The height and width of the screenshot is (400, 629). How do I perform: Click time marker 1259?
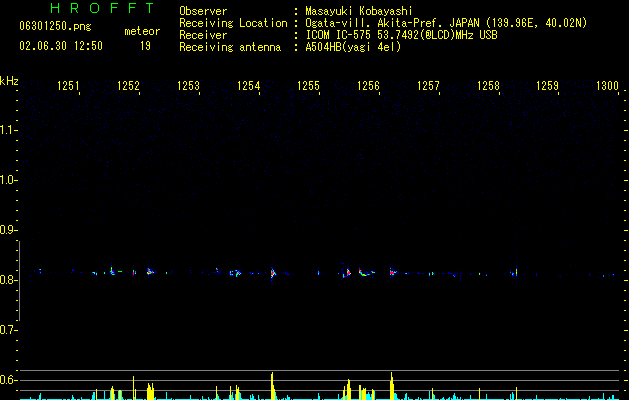[x=547, y=86]
